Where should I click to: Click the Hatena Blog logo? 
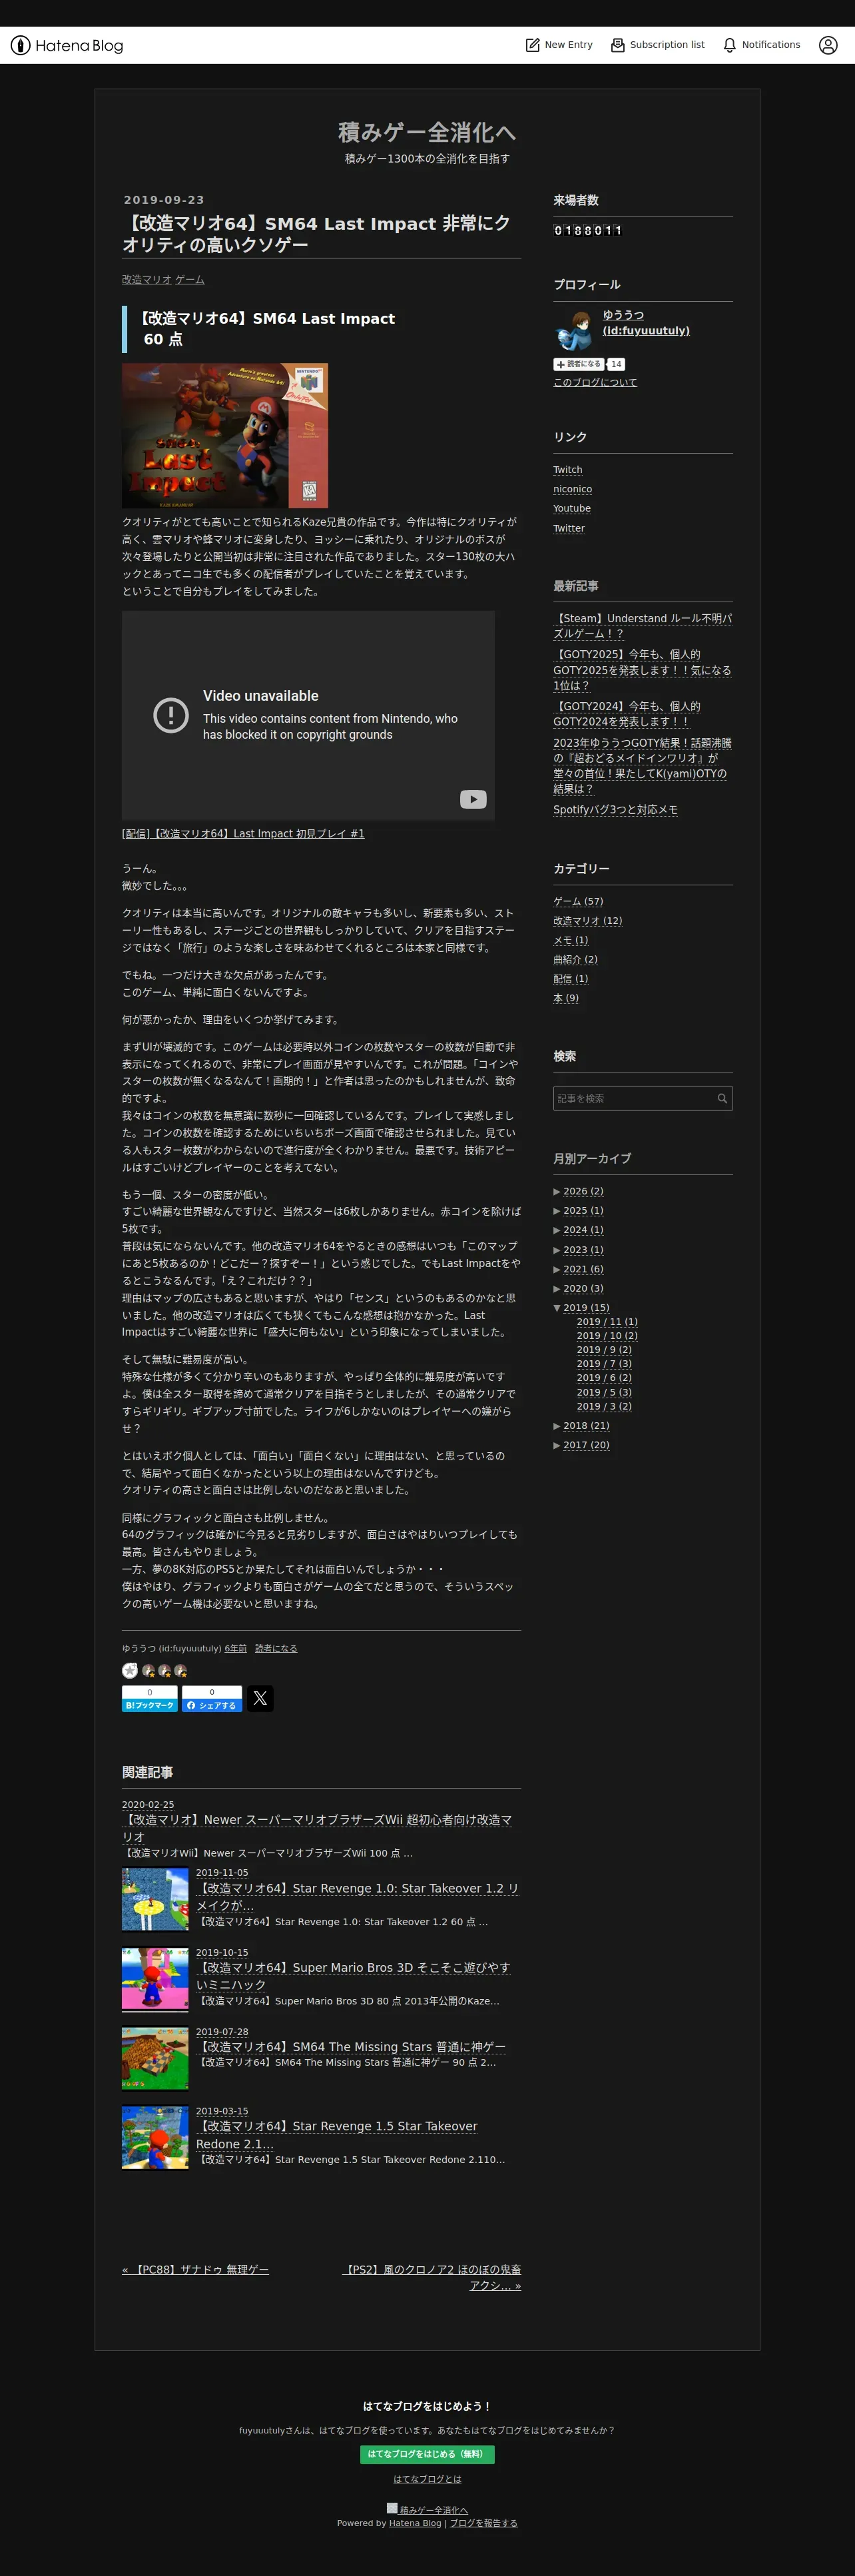tap(67, 45)
